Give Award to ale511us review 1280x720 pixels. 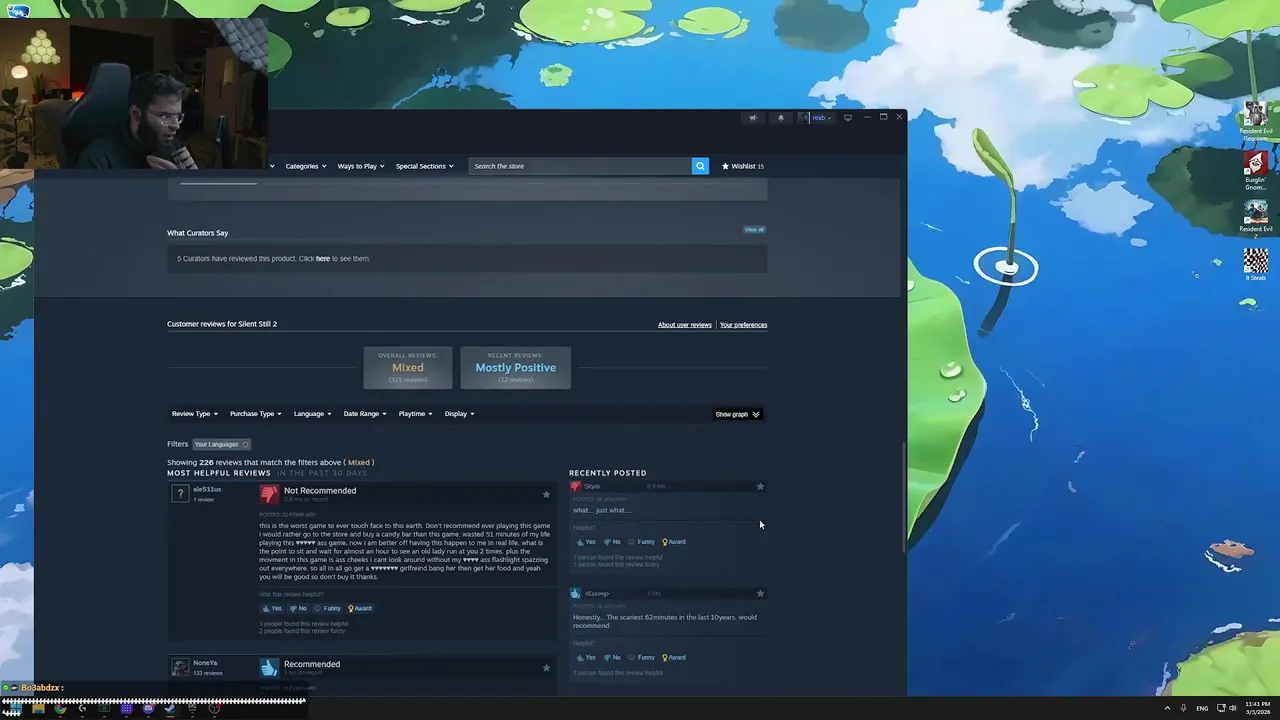click(x=360, y=608)
